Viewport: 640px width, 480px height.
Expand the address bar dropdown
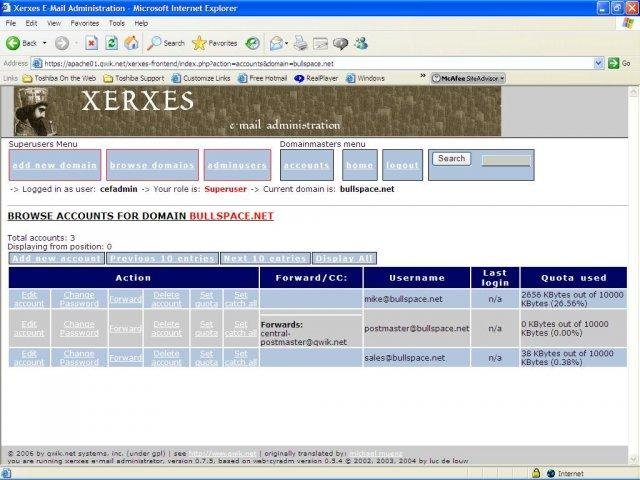[x=599, y=63]
